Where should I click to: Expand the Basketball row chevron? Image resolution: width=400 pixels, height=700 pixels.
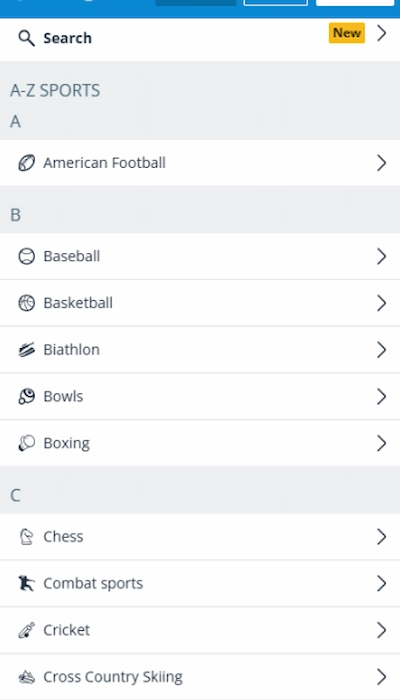pos(381,303)
